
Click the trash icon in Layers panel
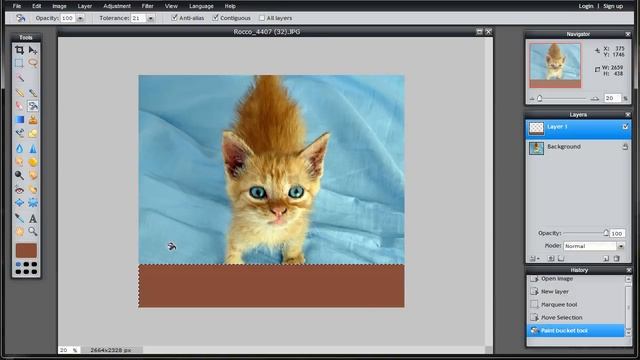pos(617,258)
